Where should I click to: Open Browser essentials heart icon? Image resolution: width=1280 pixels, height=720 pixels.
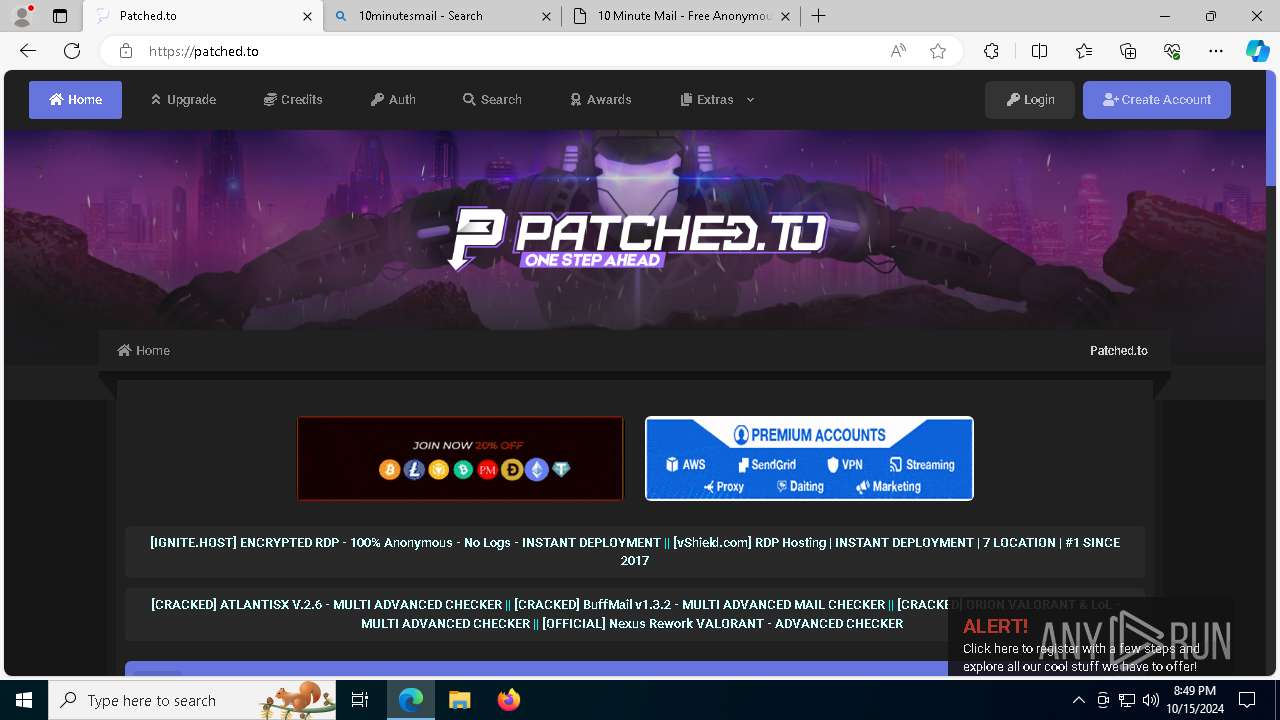click(x=1172, y=51)
